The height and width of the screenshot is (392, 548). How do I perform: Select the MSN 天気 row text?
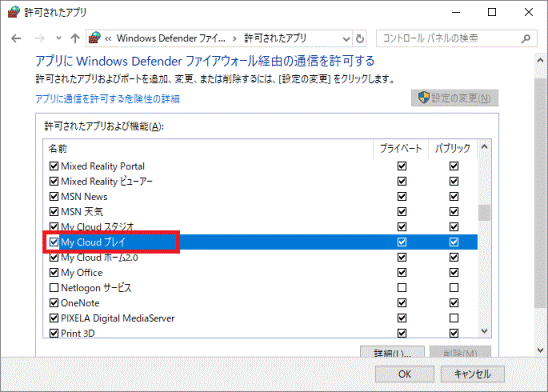(82, 211)
